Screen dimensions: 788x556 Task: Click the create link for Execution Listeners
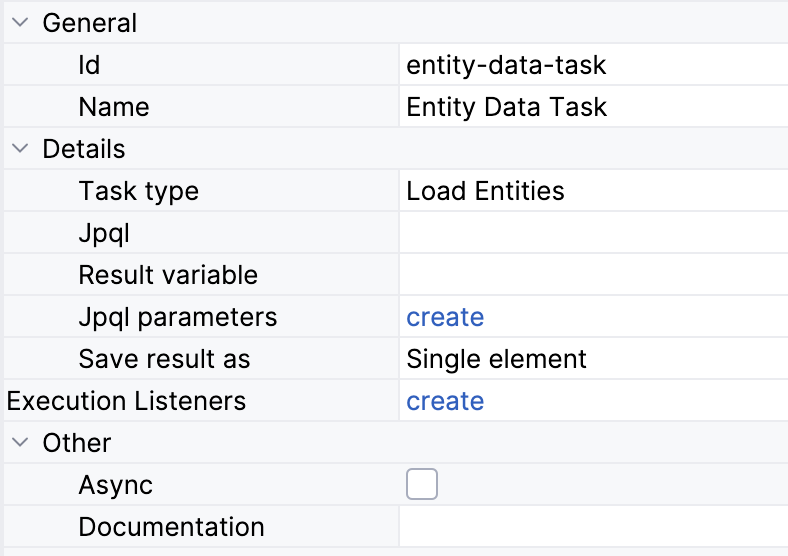[445, 401]
